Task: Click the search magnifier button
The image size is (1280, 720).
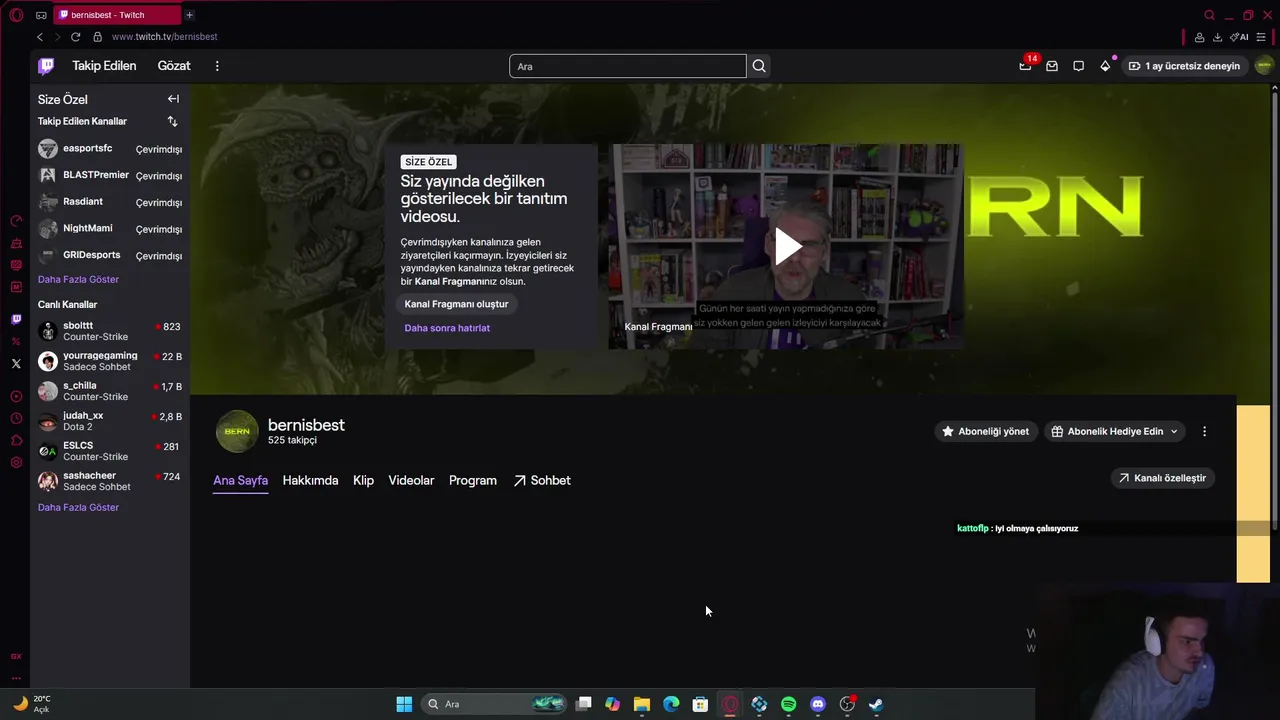Action: 759,66
